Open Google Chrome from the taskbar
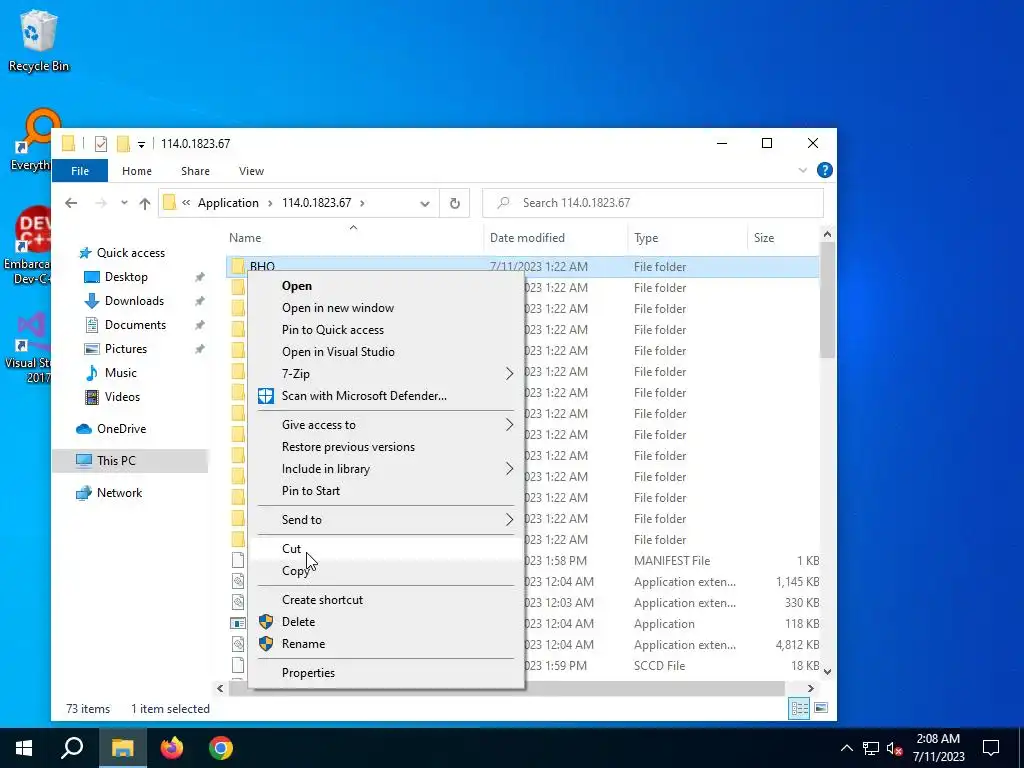The width and height of the screenshot is (1024, 768). (221, 748)
